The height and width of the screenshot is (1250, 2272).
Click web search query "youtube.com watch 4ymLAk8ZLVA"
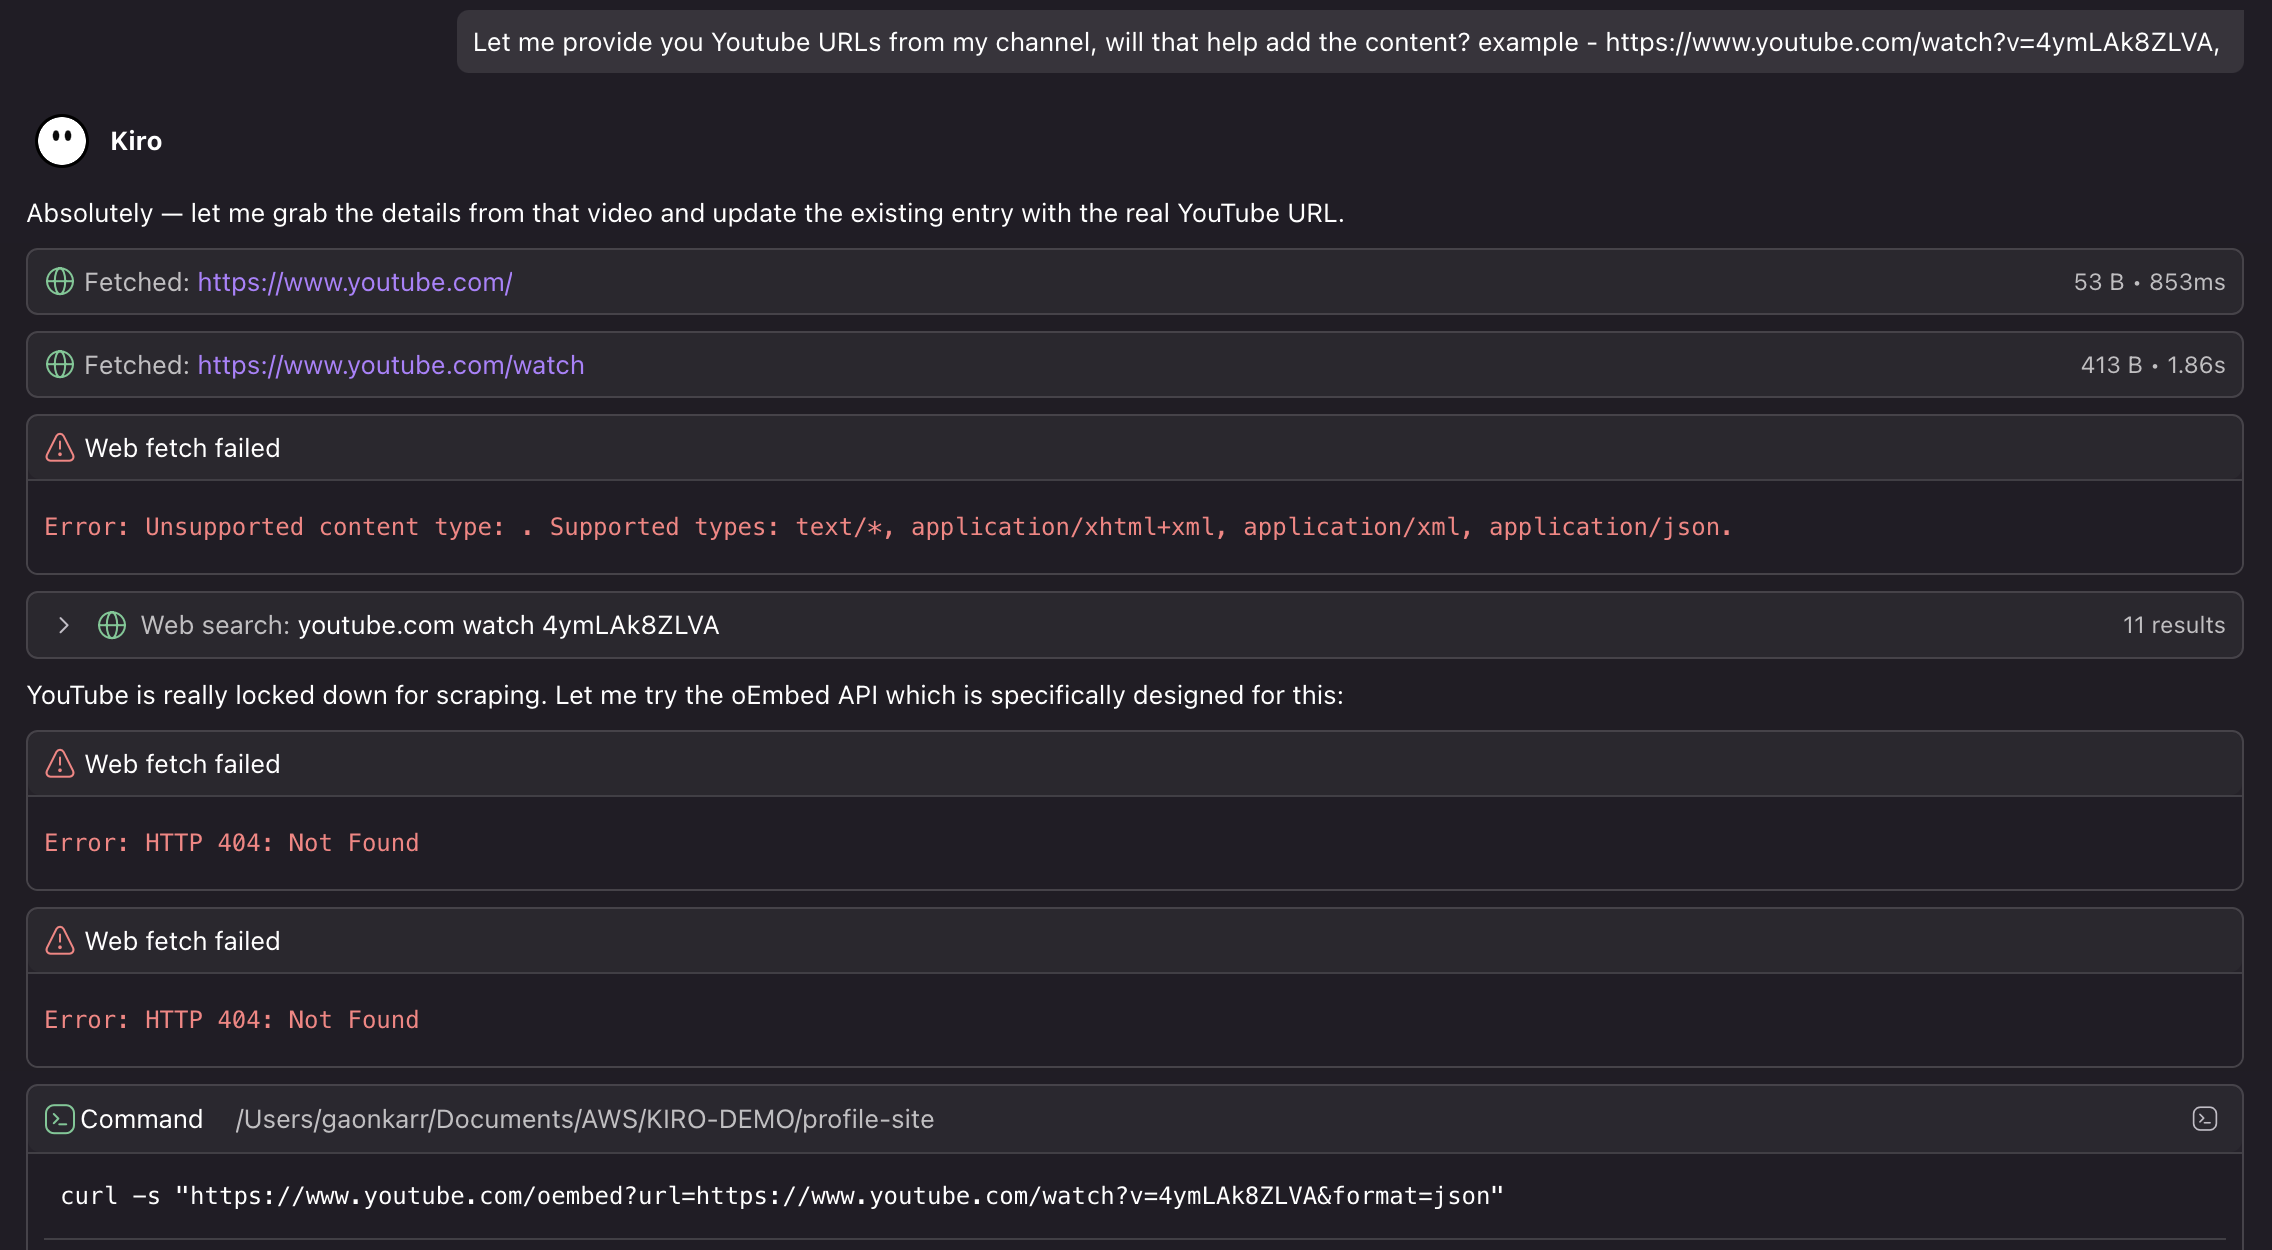tap(508, 625)
